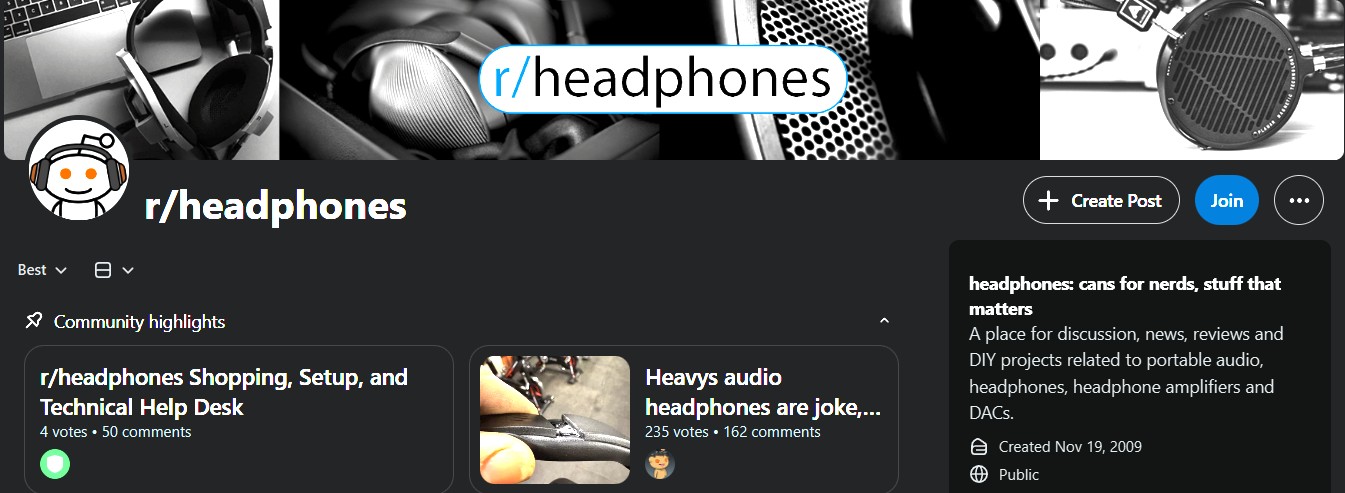
Task: Click the Create Post button
Action: click(1101, 200)
